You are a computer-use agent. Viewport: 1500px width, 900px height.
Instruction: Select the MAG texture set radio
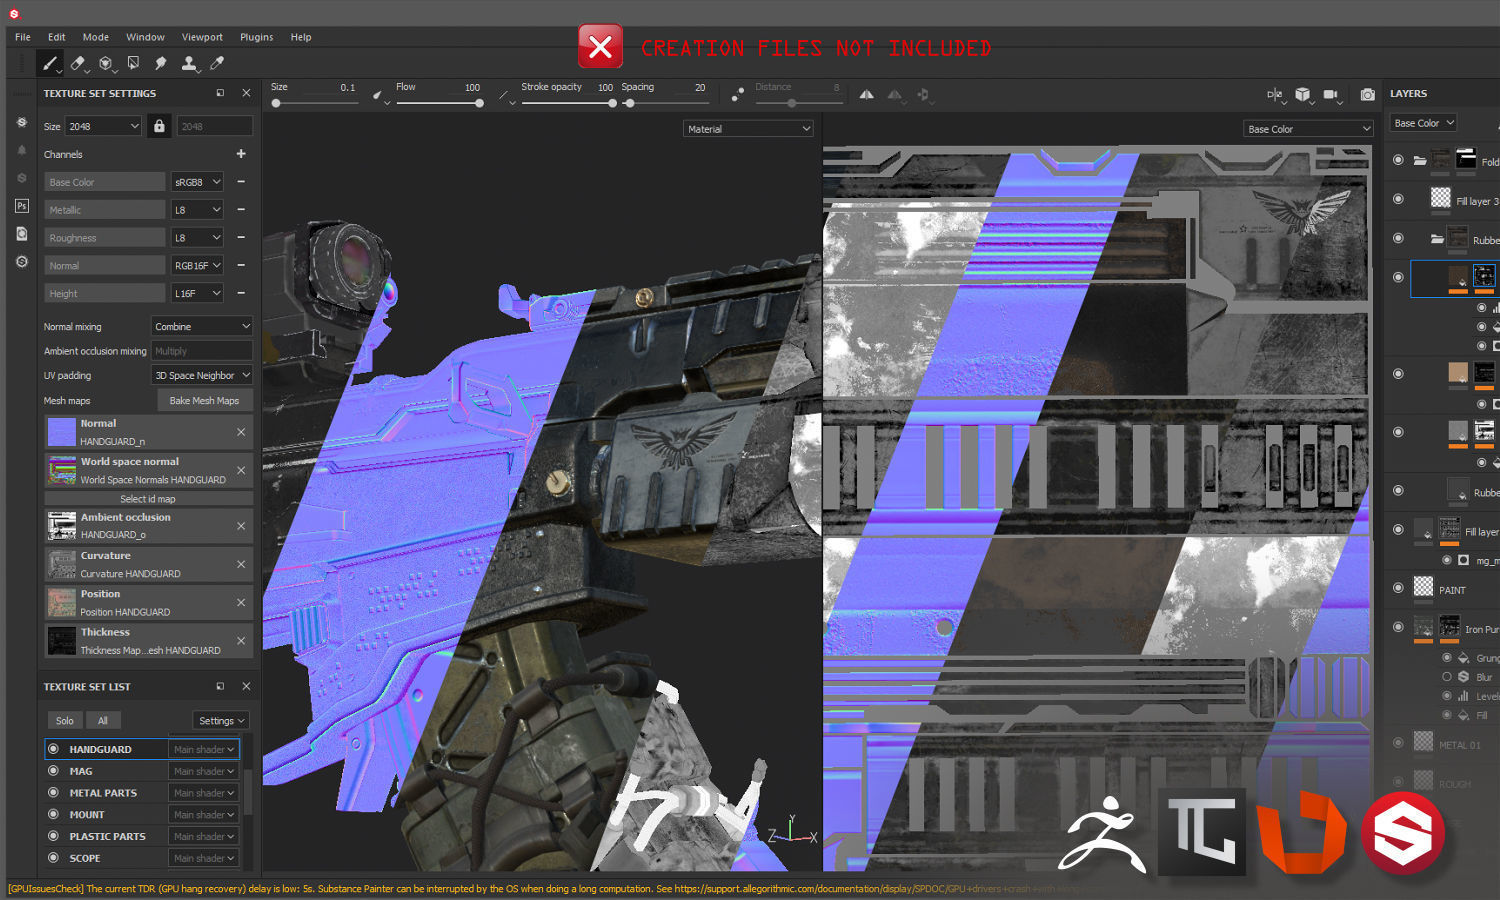pos(53,771)
